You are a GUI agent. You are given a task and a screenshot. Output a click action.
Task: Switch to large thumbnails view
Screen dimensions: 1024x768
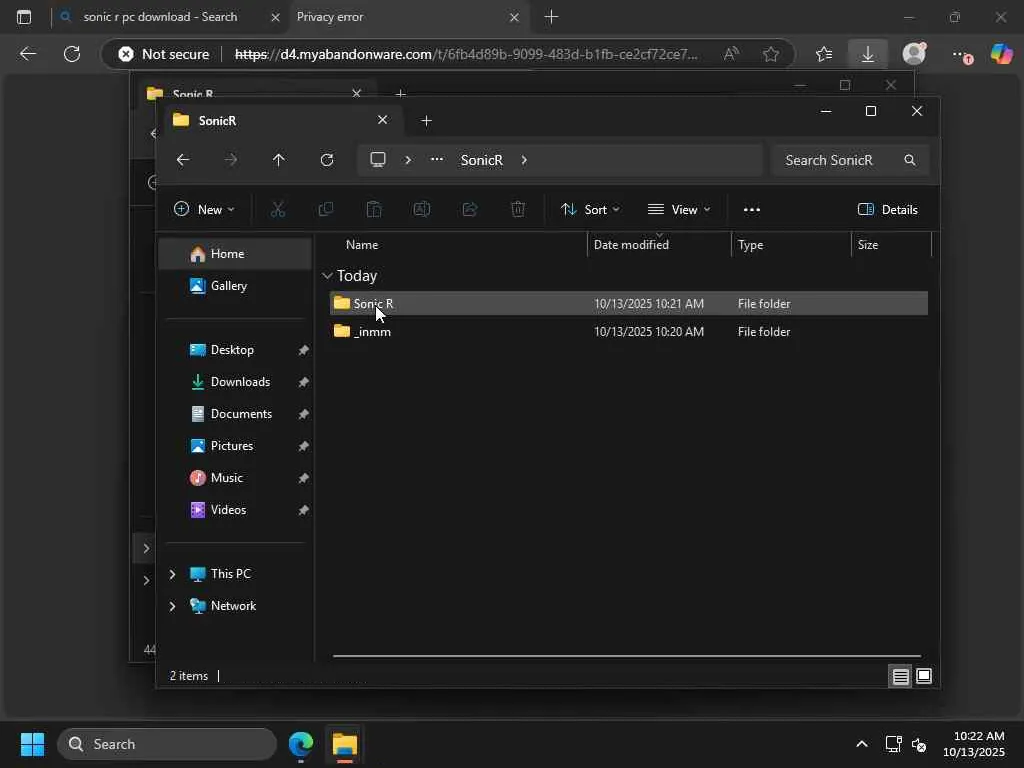tap(924, 676)
